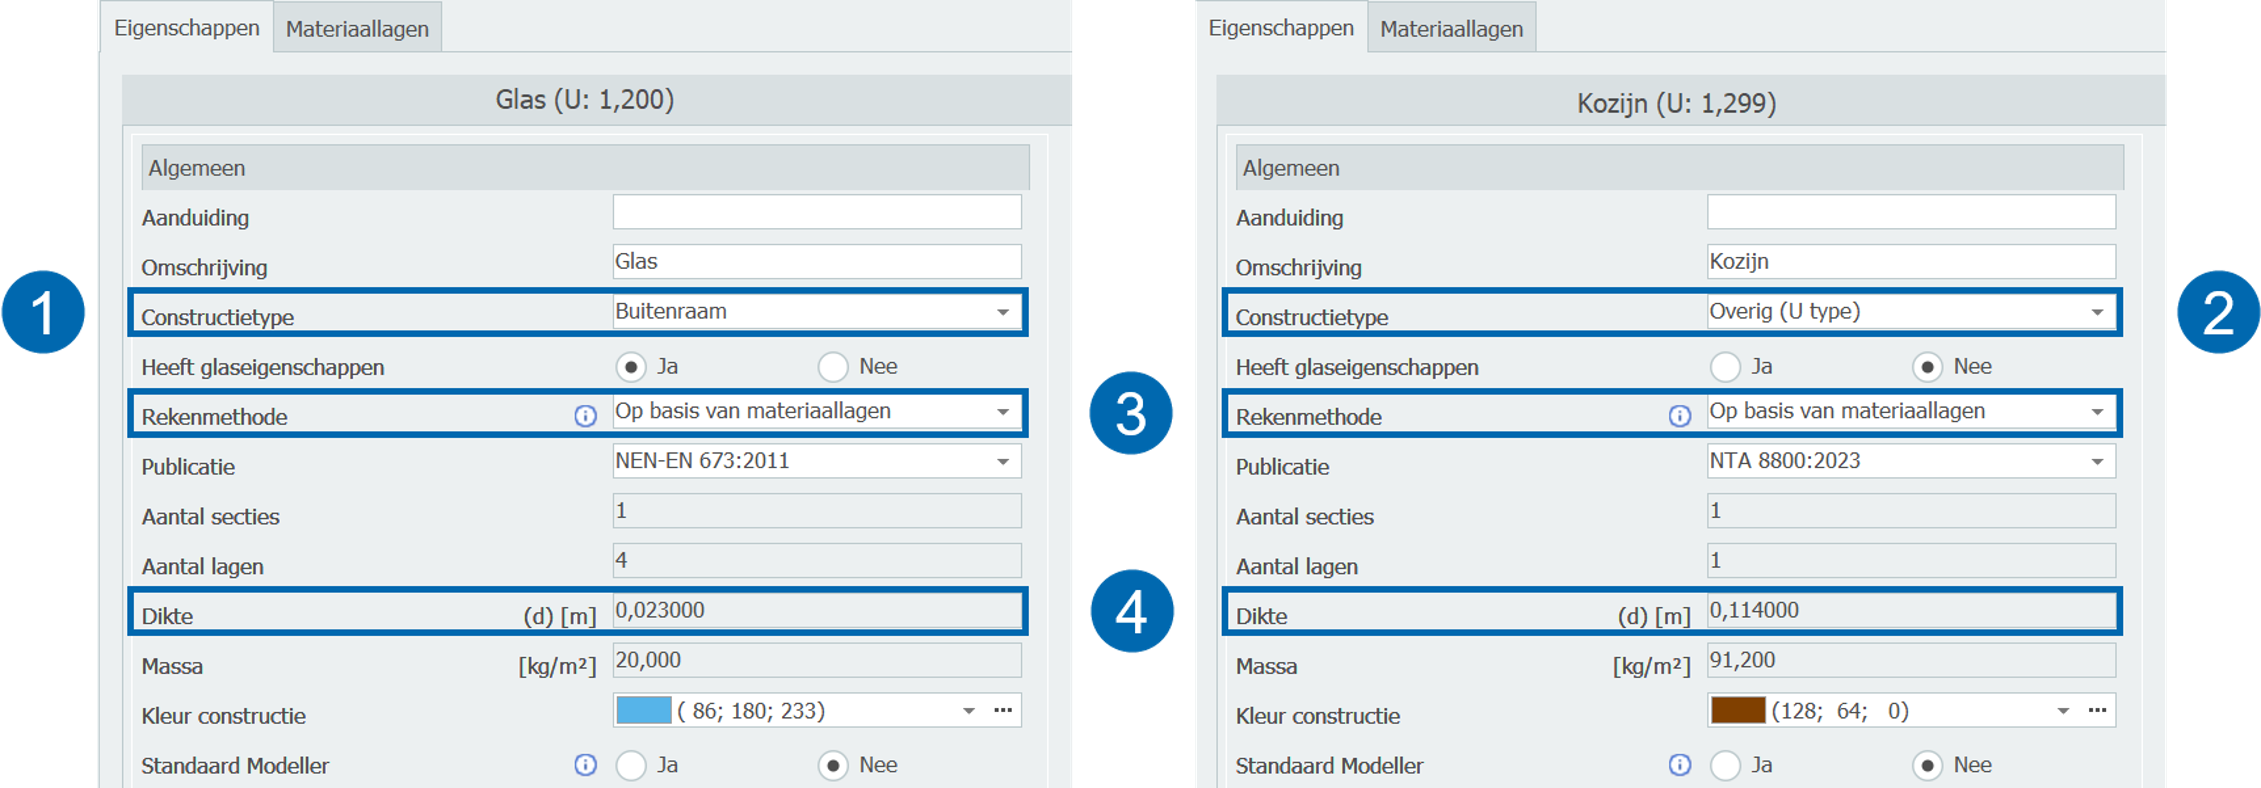2261x788 pixels.
Task: Click the blue Kleur constructie swatch
Action: [x=644, y=710]
